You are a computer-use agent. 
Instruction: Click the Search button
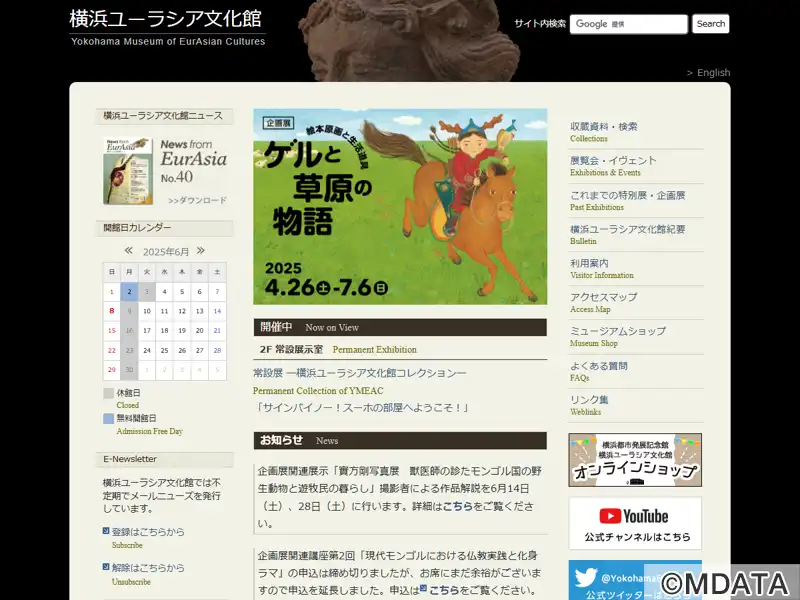click(711, 24)
